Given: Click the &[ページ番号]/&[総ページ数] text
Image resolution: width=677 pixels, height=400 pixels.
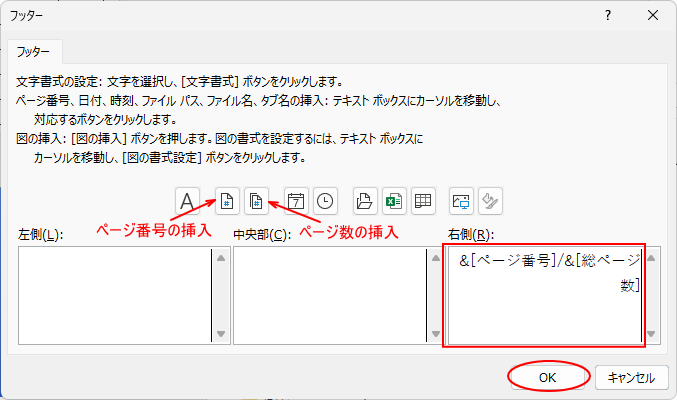Looking at the screenshot, I should tap(550, 273).
